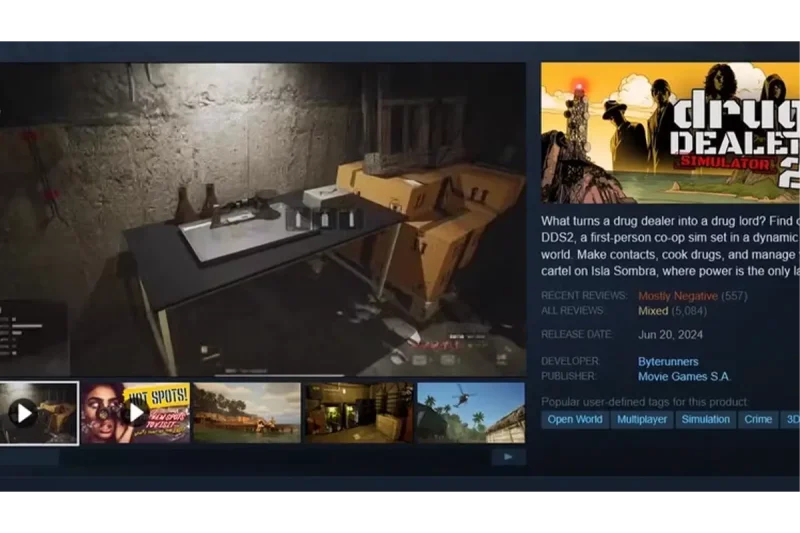Viewport: 800px width, 533px height.
Task: Click the Mostly Negative recent reviews summary
Action: pos(678,296)
